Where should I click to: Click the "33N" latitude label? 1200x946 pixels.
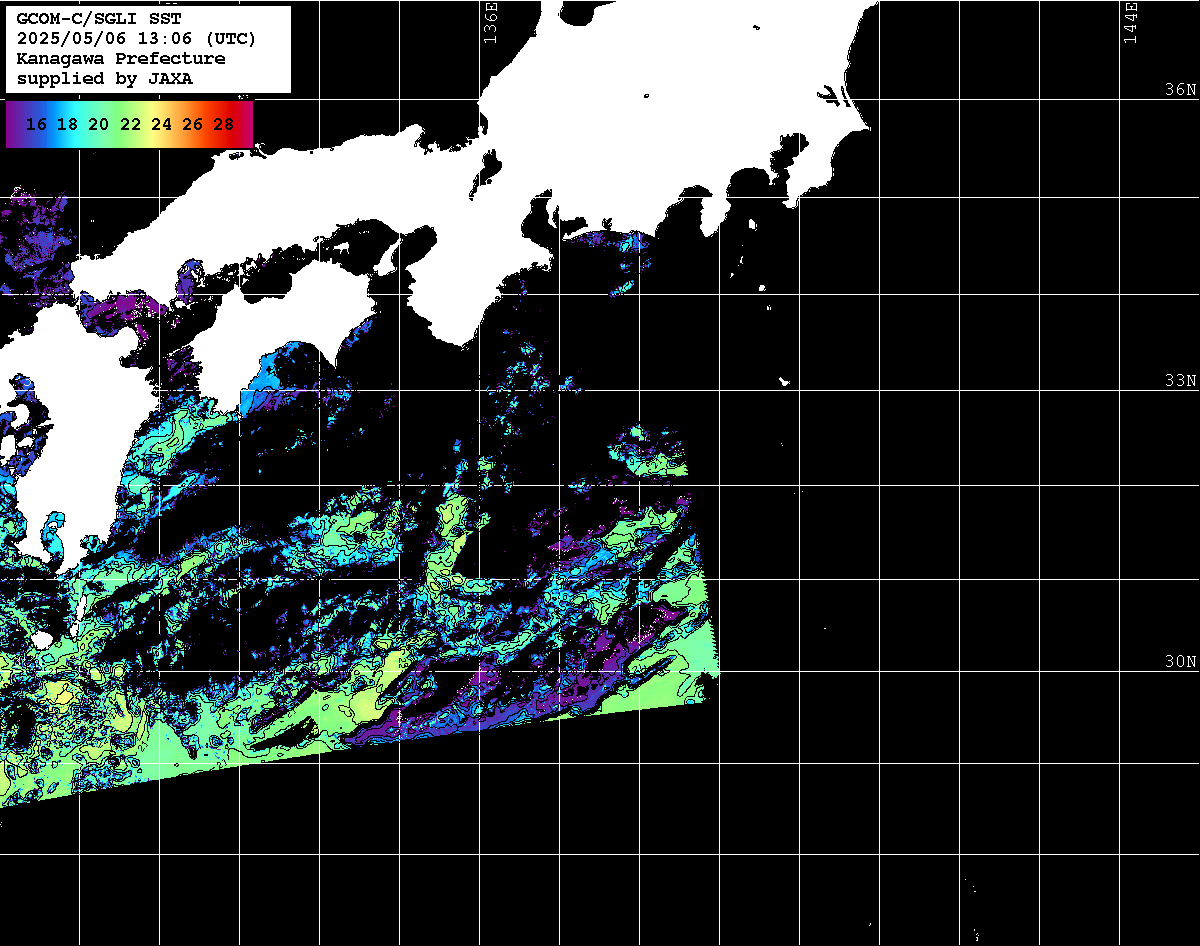(1181, 381)
